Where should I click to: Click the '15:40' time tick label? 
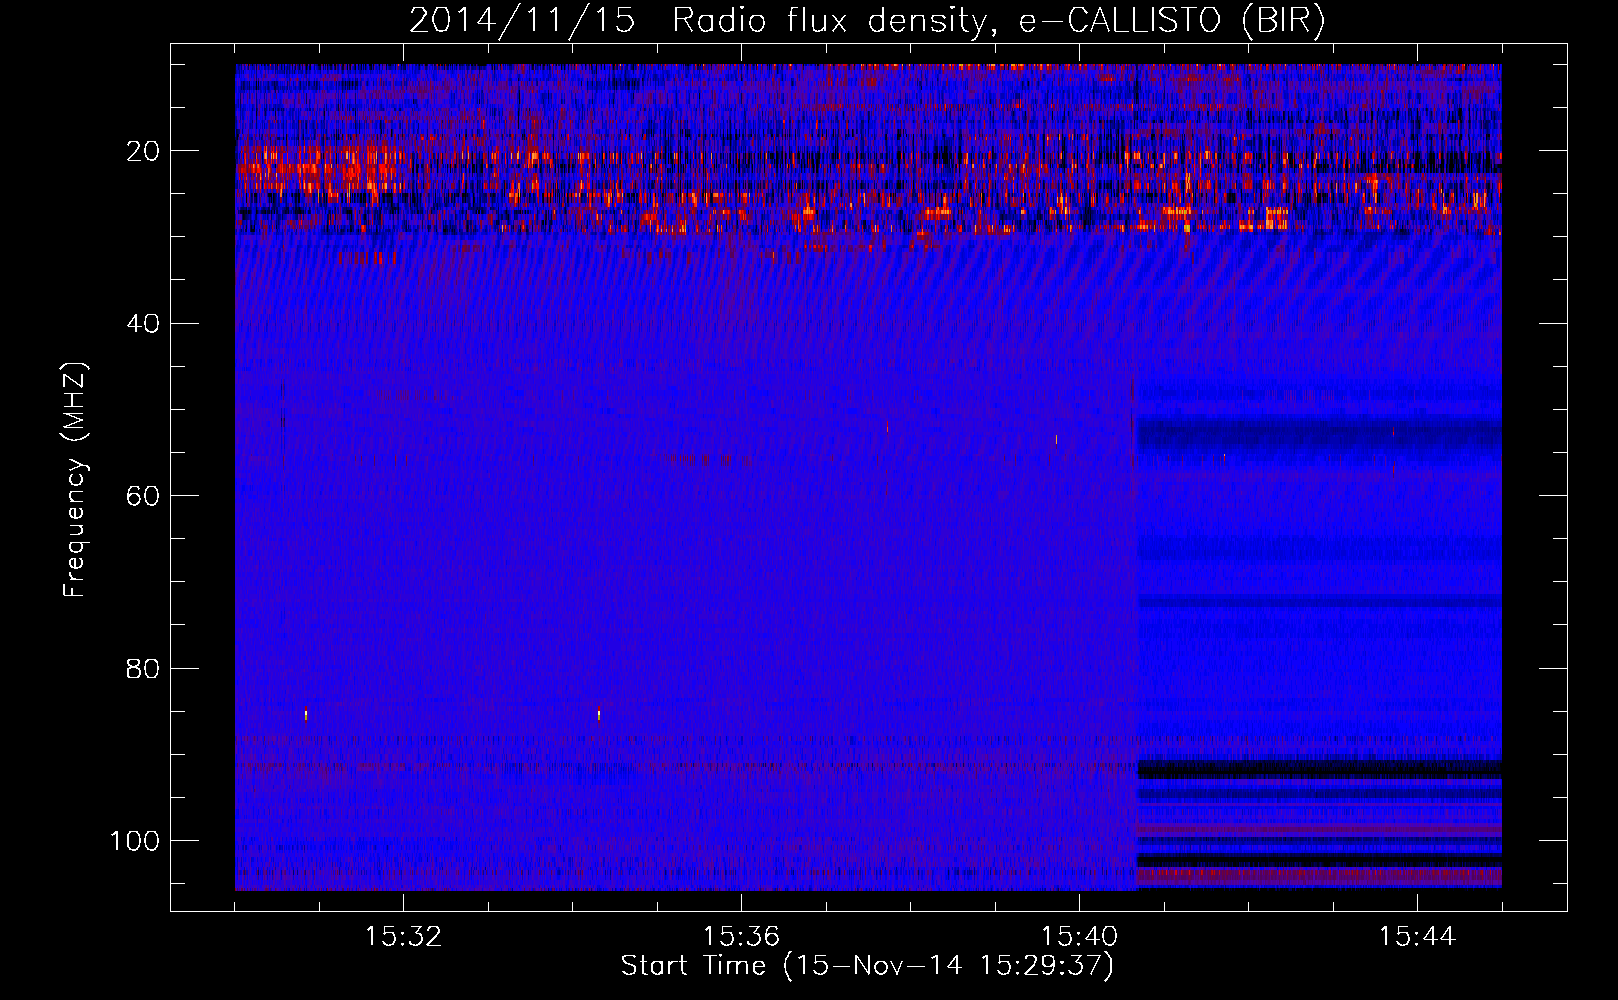coord(1079,937)
